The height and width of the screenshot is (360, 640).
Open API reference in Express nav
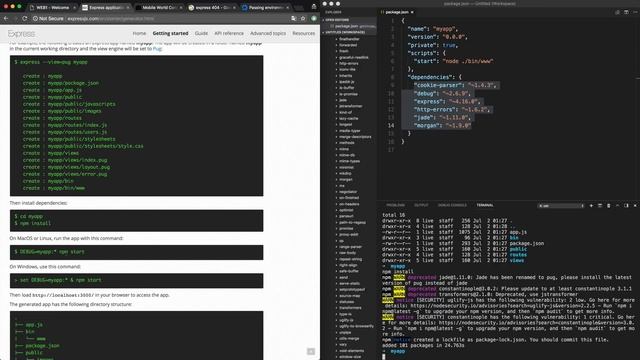point(229,33)
